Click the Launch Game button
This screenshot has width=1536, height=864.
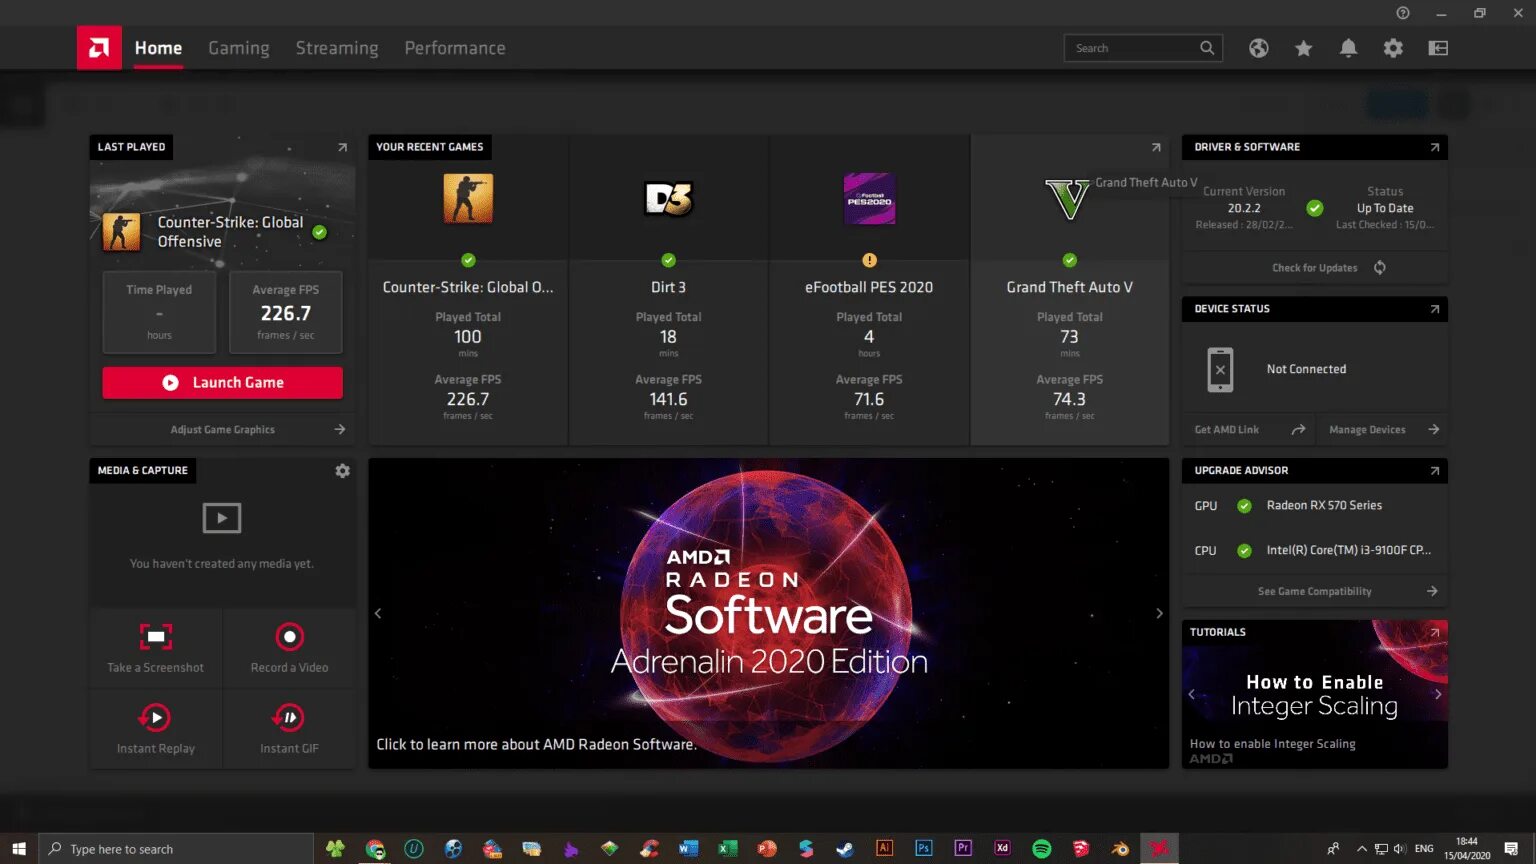click(222, 383)
